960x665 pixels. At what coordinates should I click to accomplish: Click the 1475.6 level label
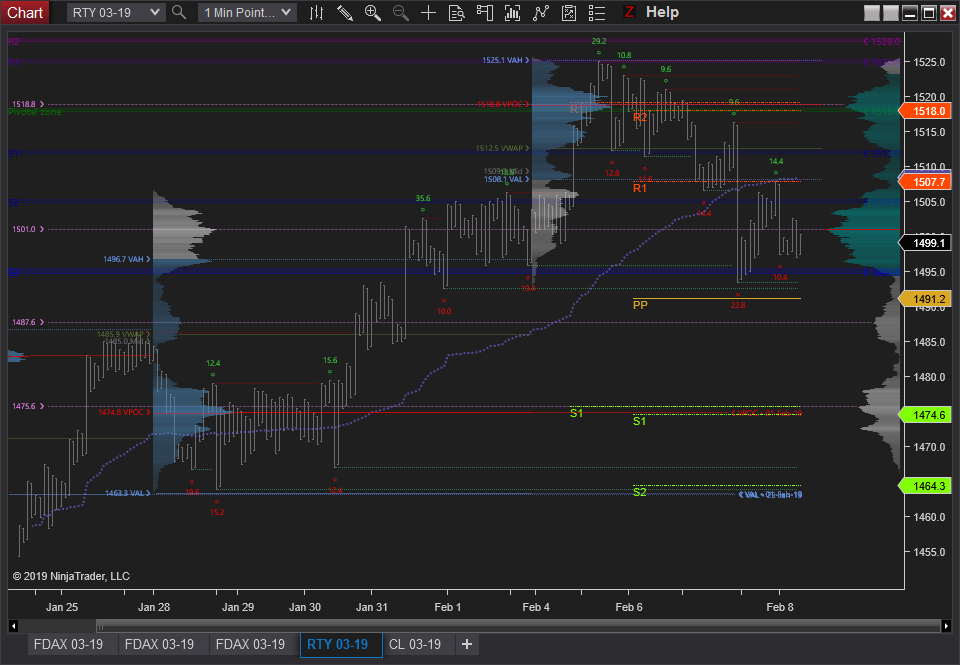click(28, 406)
